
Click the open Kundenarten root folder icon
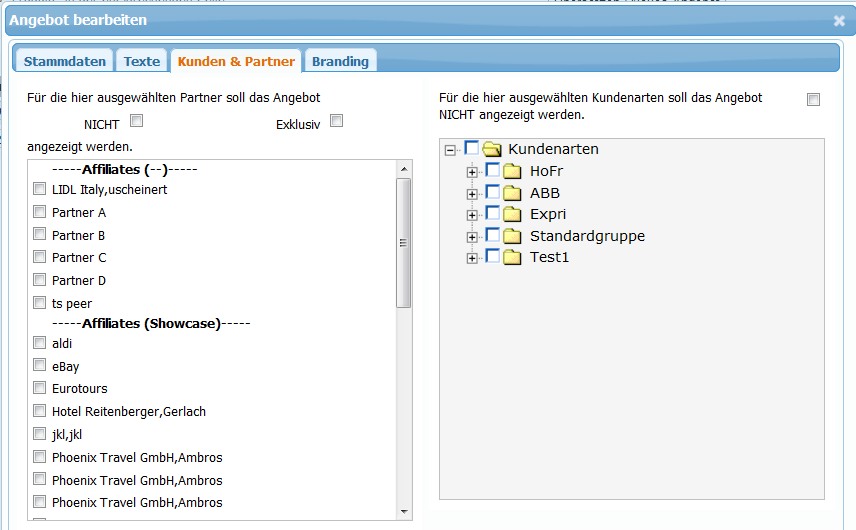point(492,149)
